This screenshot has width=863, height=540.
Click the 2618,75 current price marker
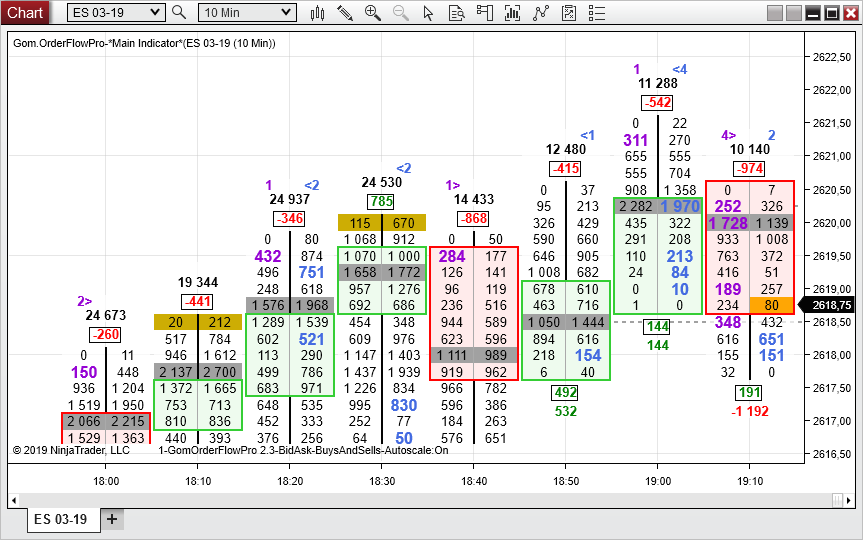pos(830,305)
